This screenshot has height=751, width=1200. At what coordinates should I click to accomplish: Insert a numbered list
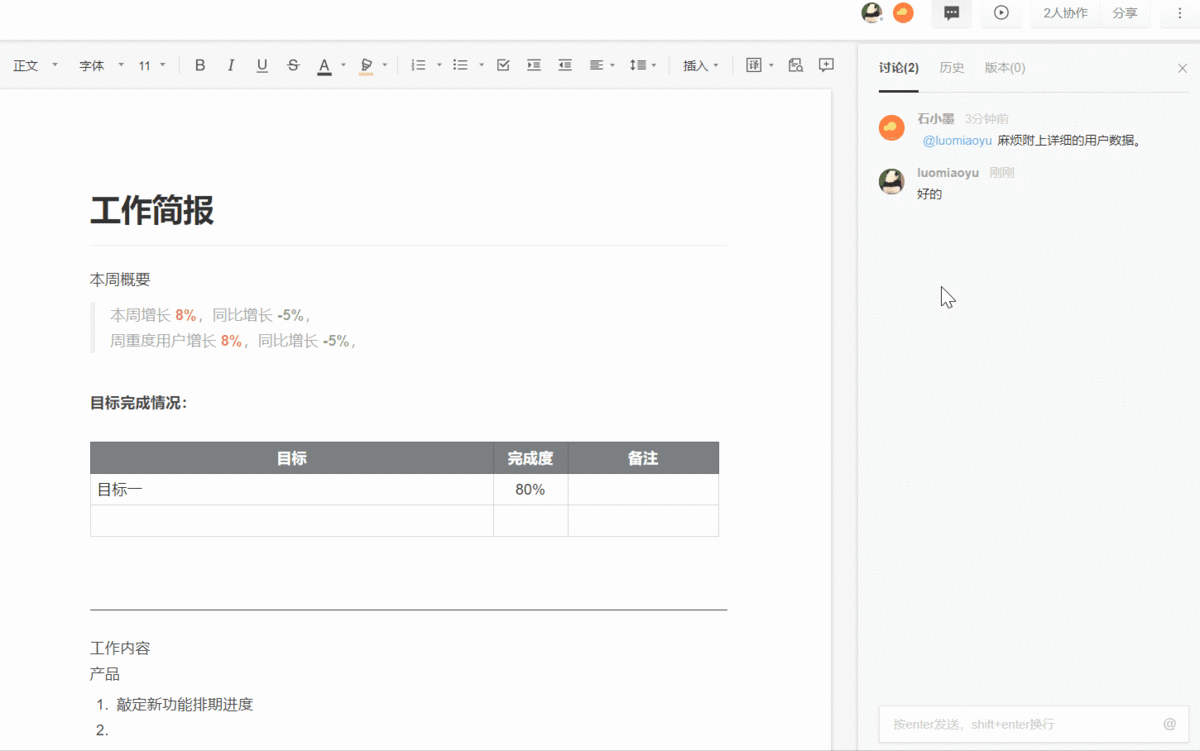(418, 65)
